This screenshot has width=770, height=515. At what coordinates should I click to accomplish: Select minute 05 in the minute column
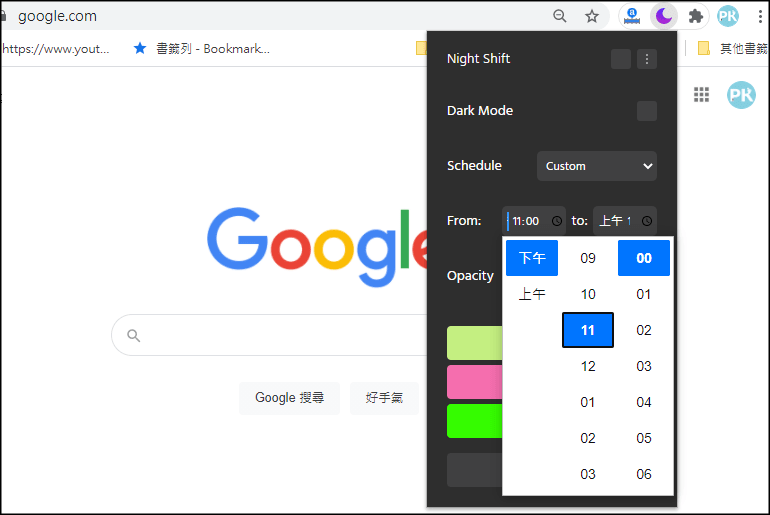[x=644, y=438]
